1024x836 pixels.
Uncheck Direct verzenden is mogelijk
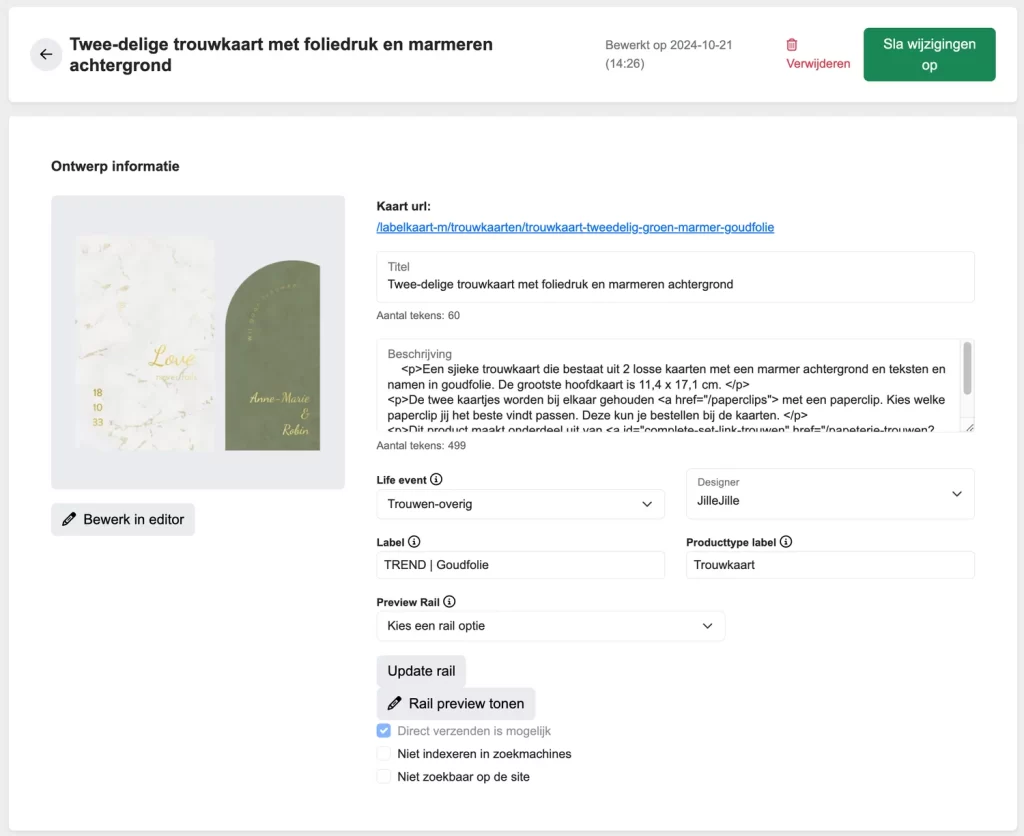pos(384,731)
